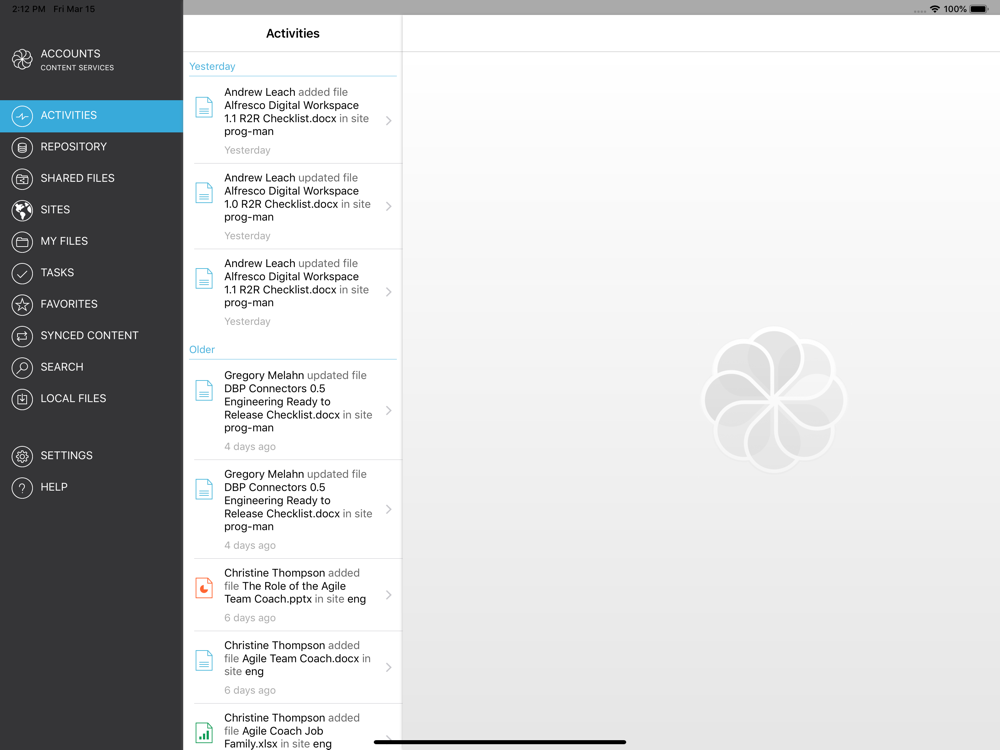The height and width of the screenshot is (750, 1000).
Task: Click the Settings gear icon
Action: (22, 456)
